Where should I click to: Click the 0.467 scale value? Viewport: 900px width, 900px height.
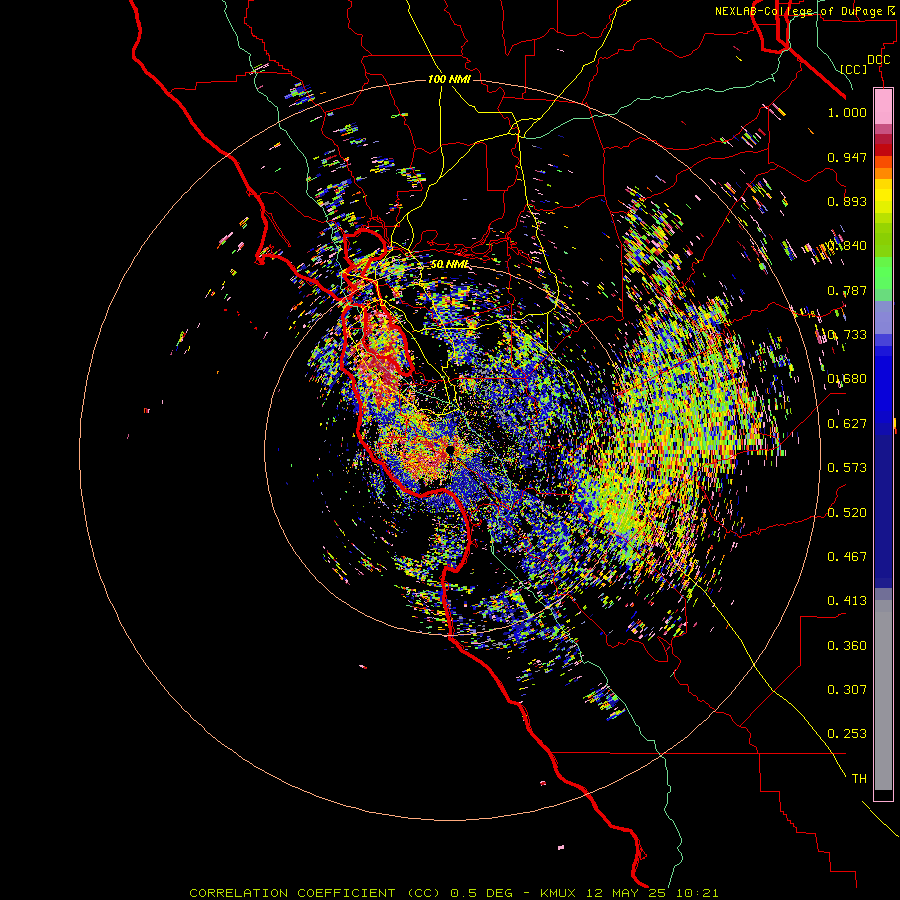tap(847, 556)
